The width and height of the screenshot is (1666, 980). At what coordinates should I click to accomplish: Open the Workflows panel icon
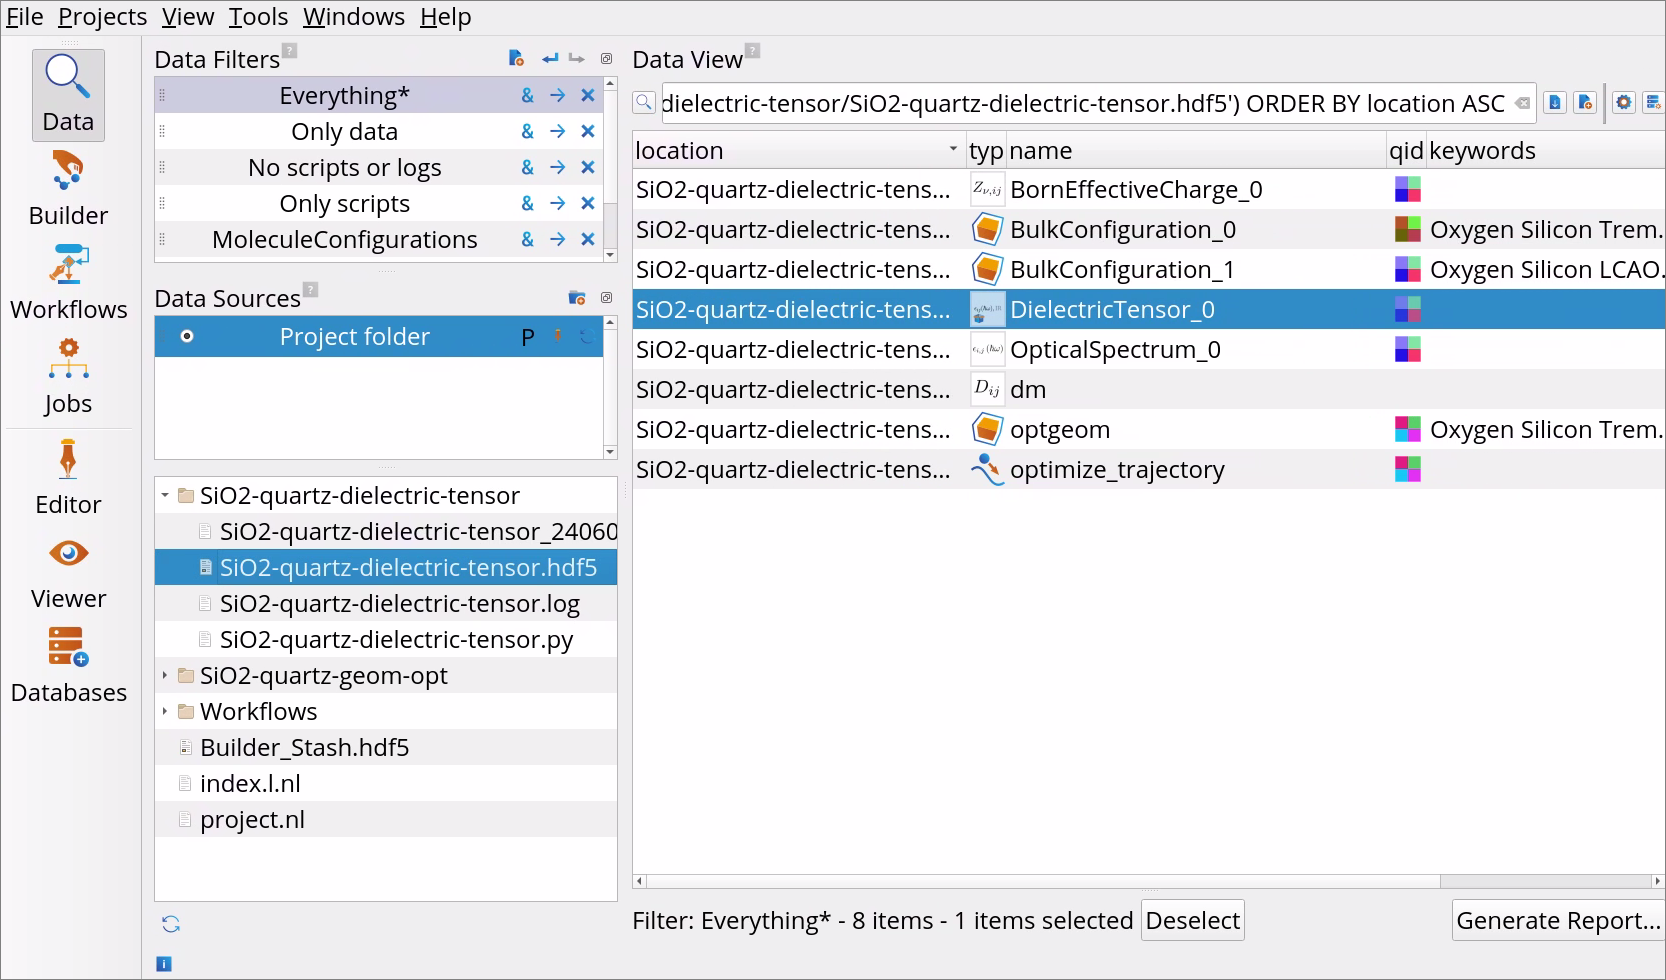pos(68,283)
